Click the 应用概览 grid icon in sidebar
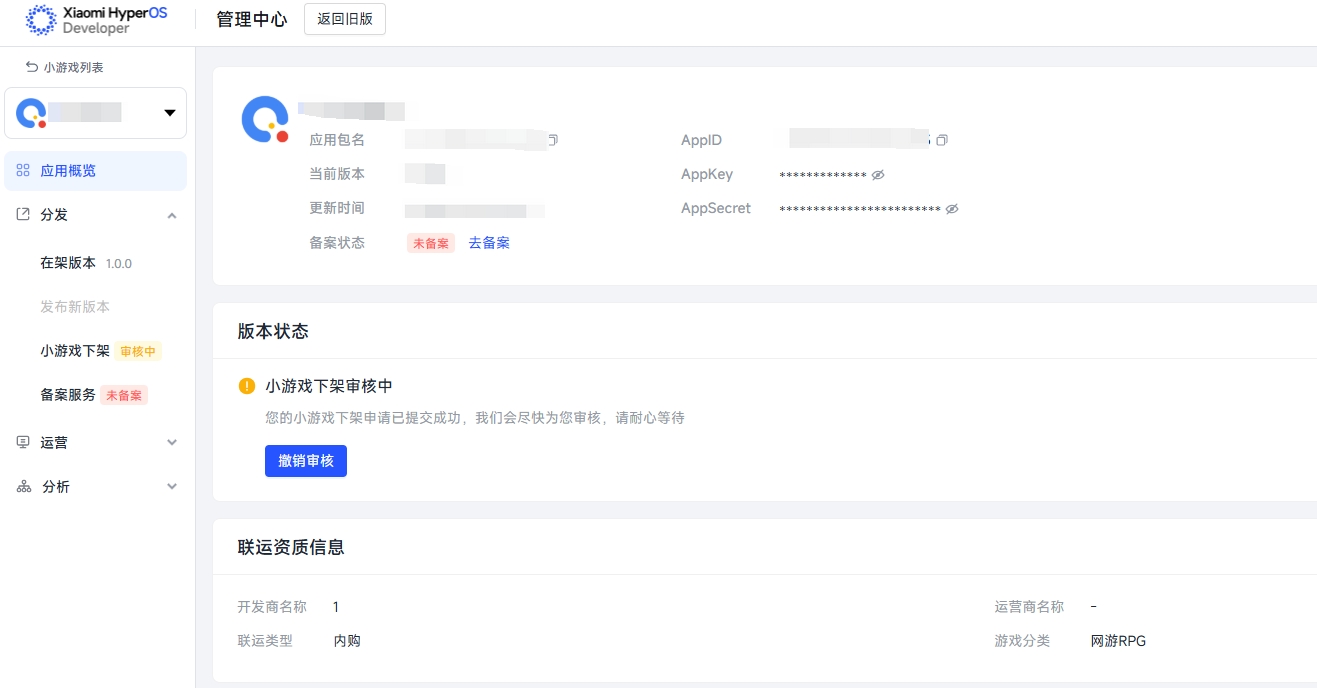This screenshot has width=1317, height=688. click(23, 171)
